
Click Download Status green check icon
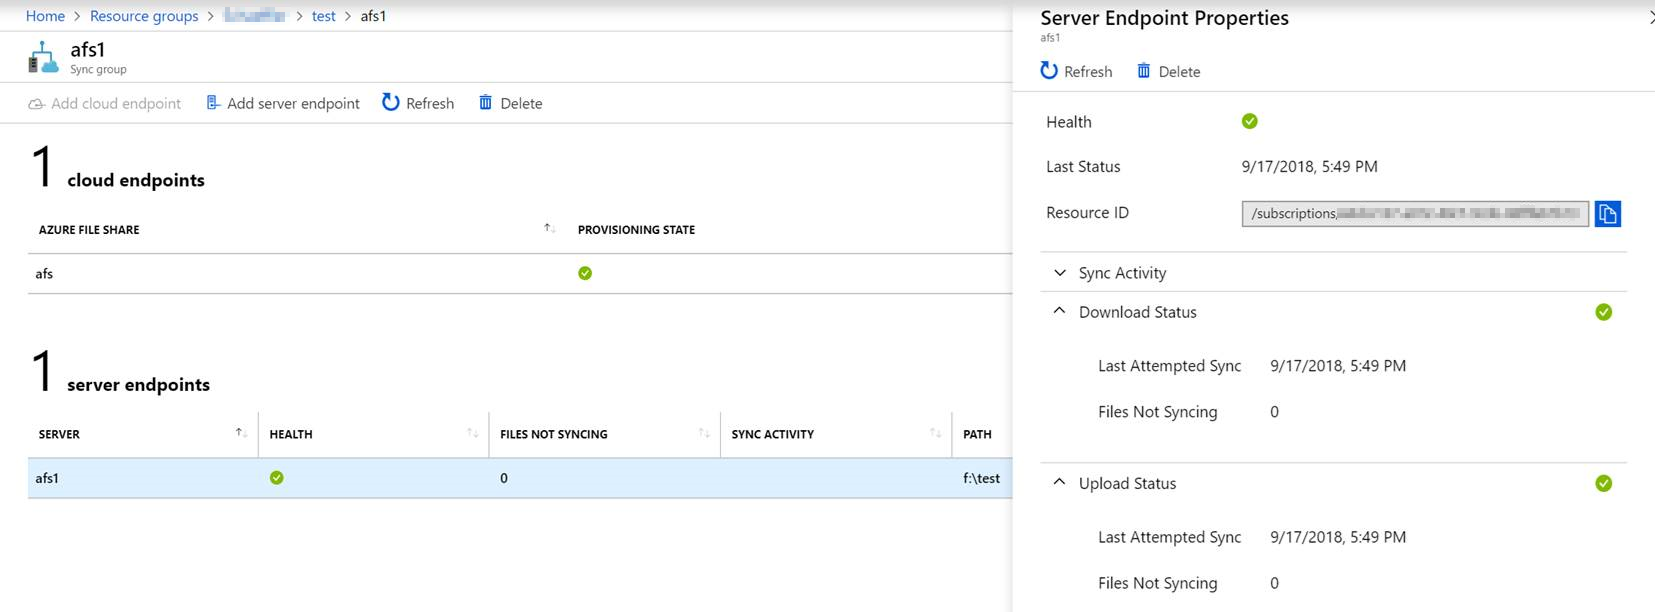[1604, 312]
